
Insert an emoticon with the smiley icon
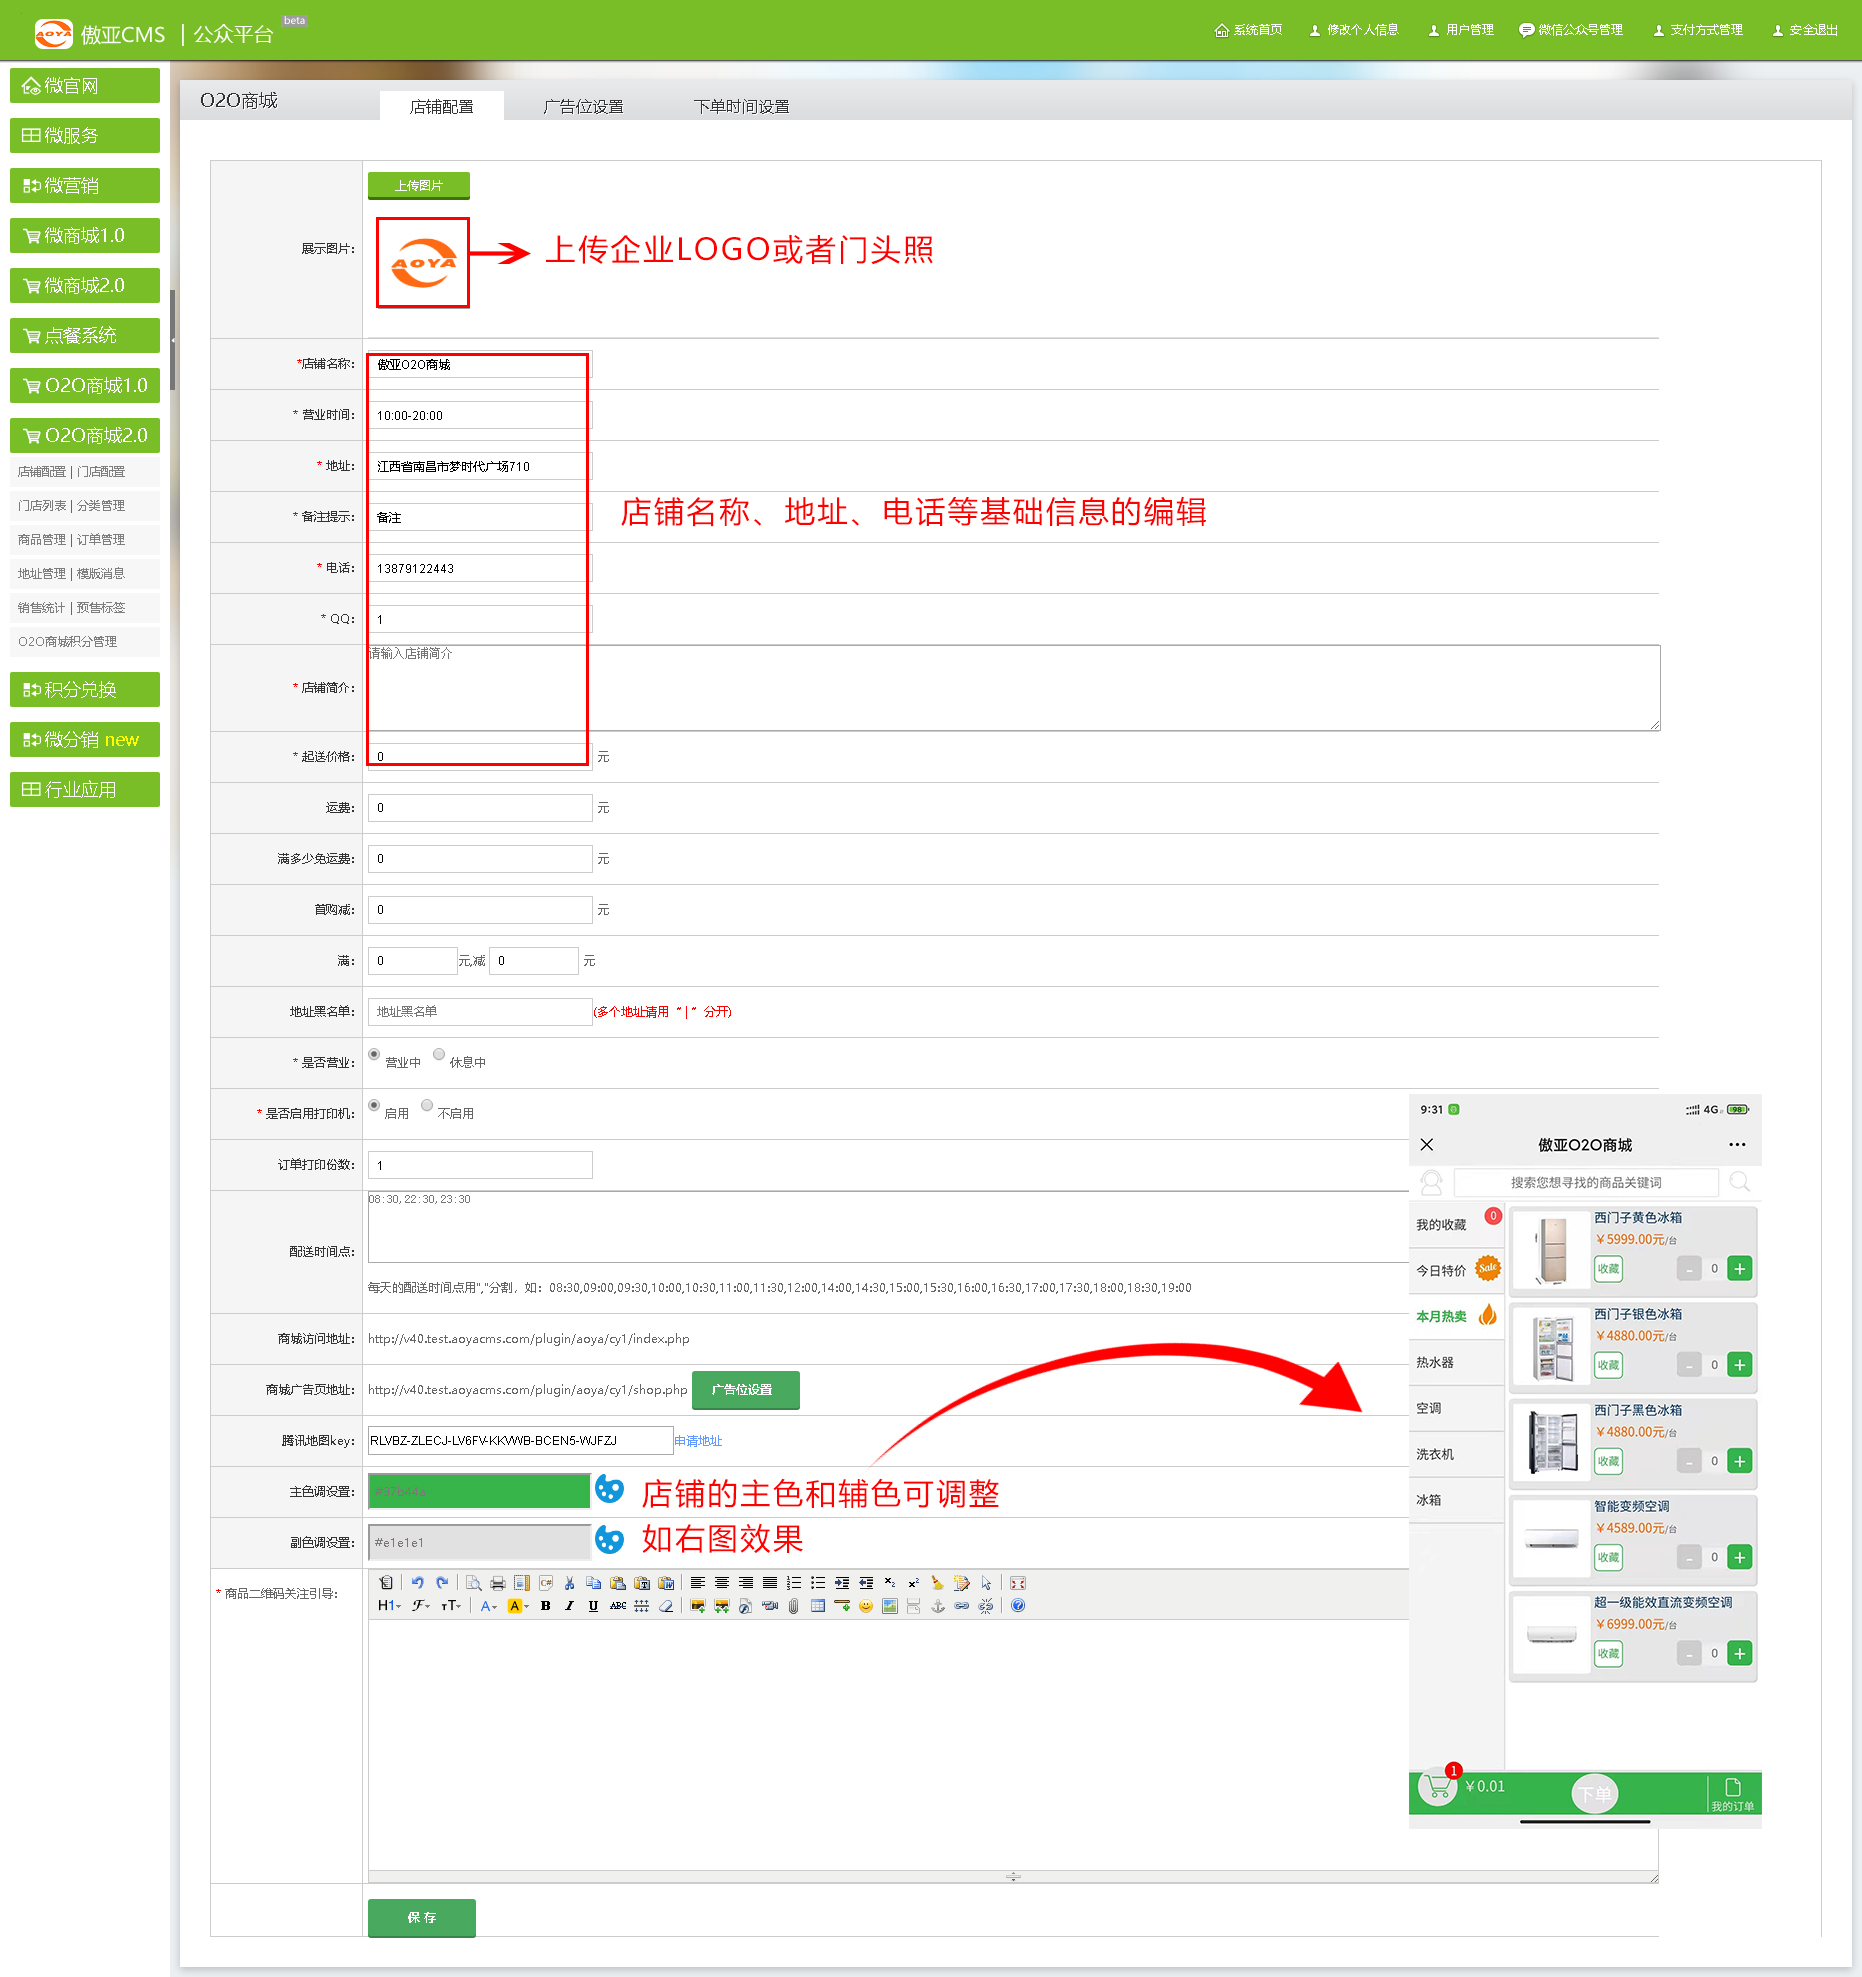[865, 1606]
